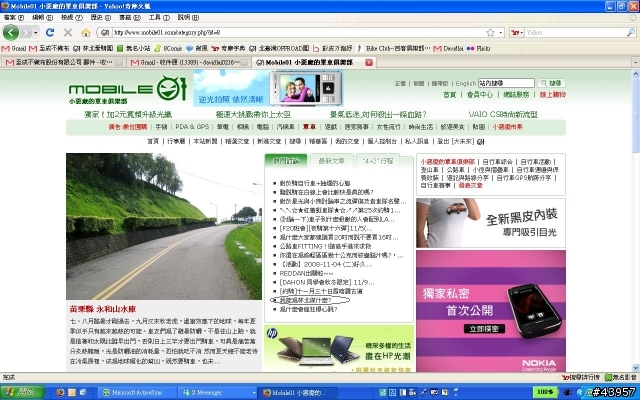Click the Mobile01 logo
Screen dimensions: 640x400
tap(128, 89)
